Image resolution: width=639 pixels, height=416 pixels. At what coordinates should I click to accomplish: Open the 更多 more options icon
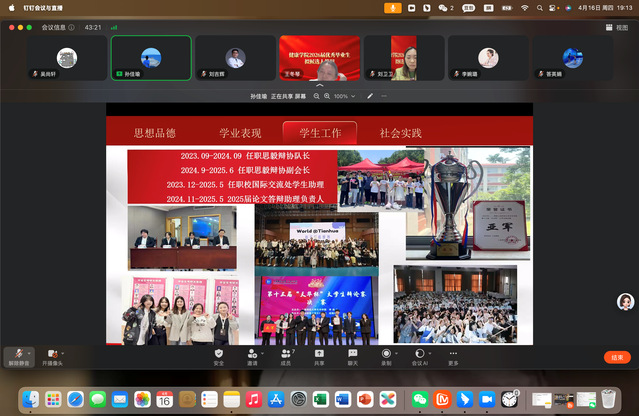click(x=453, y=354)
